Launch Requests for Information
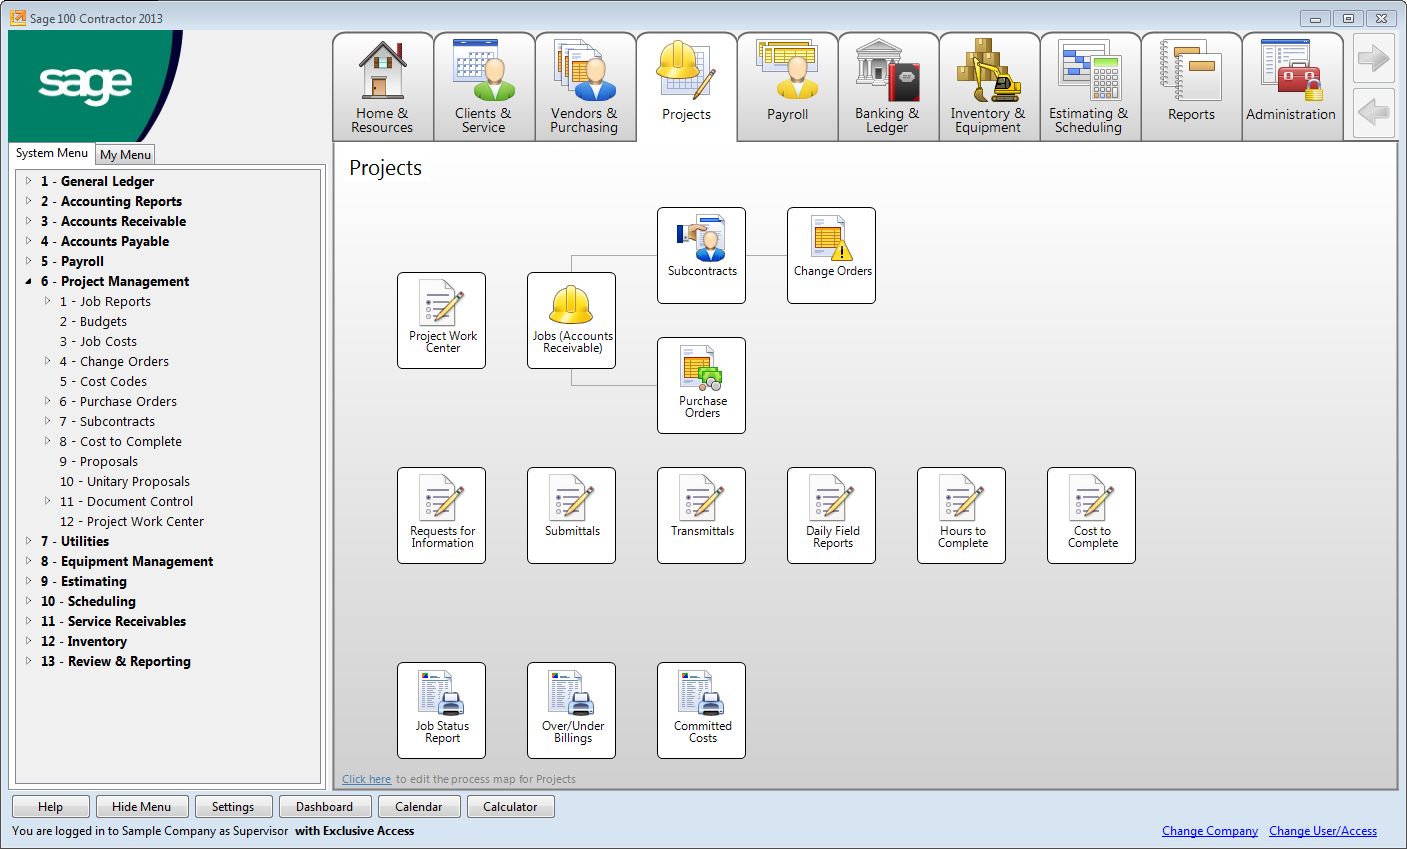Image resolution: width=1407 pixels, height=849 pixels. pos(442,515)
